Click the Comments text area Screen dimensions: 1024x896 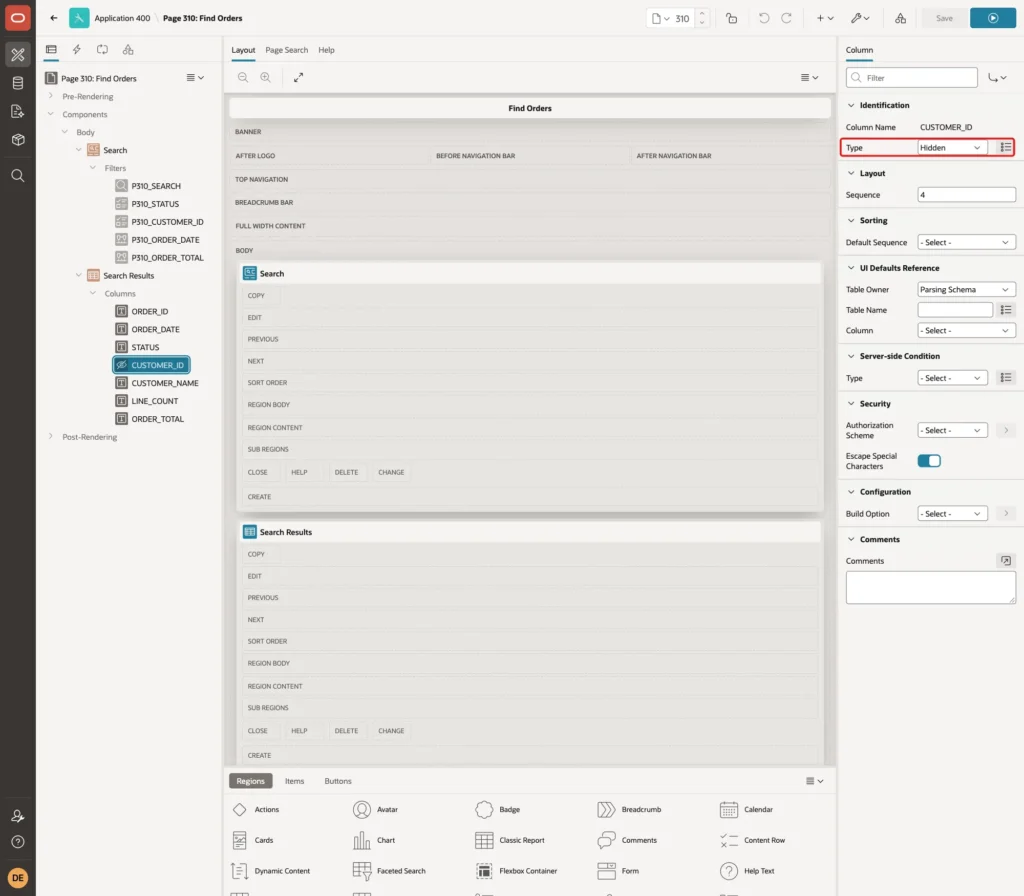pyautogui.click(x=931, y=587)
